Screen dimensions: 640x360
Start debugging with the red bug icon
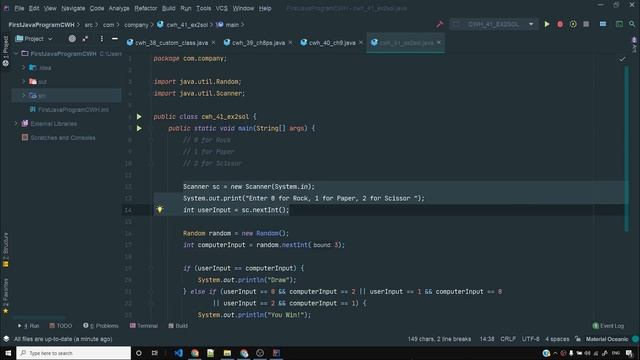[560, 24]
